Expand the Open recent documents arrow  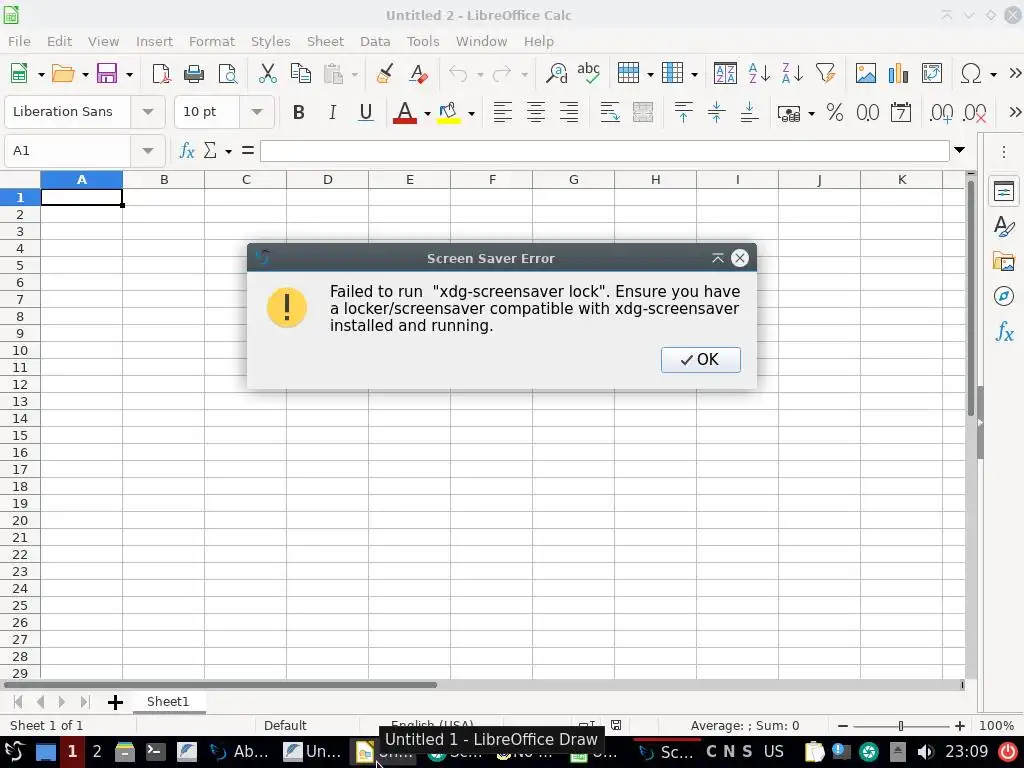[85, 74]
